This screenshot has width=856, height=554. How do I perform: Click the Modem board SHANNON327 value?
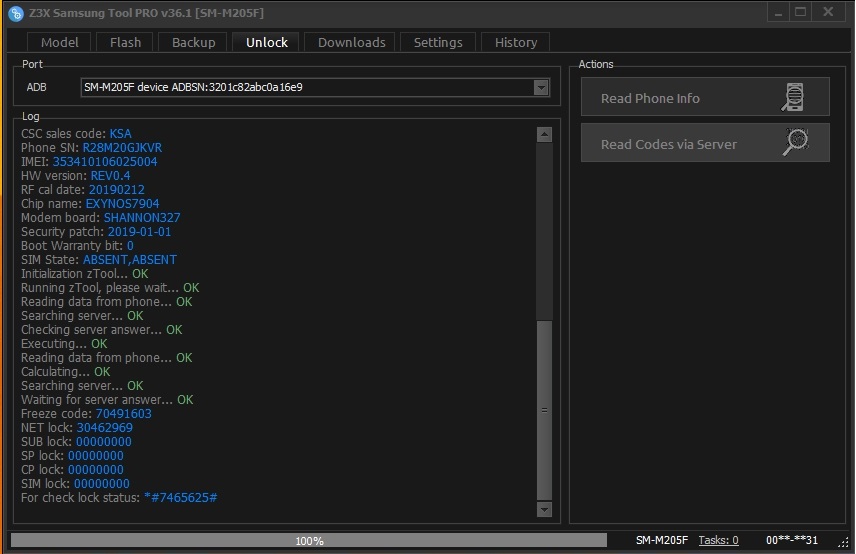coord(142,218)
